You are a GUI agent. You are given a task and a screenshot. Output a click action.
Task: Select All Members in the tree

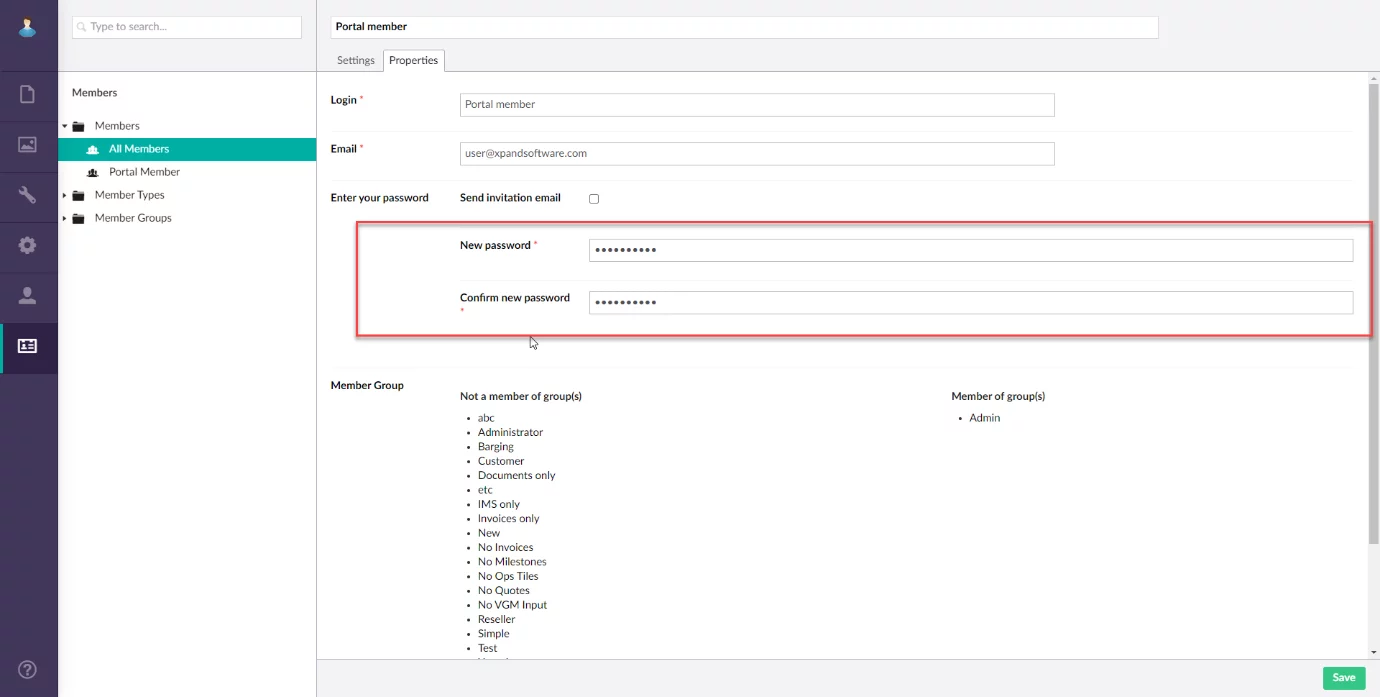pyautogui.click(x=139, y=149)
